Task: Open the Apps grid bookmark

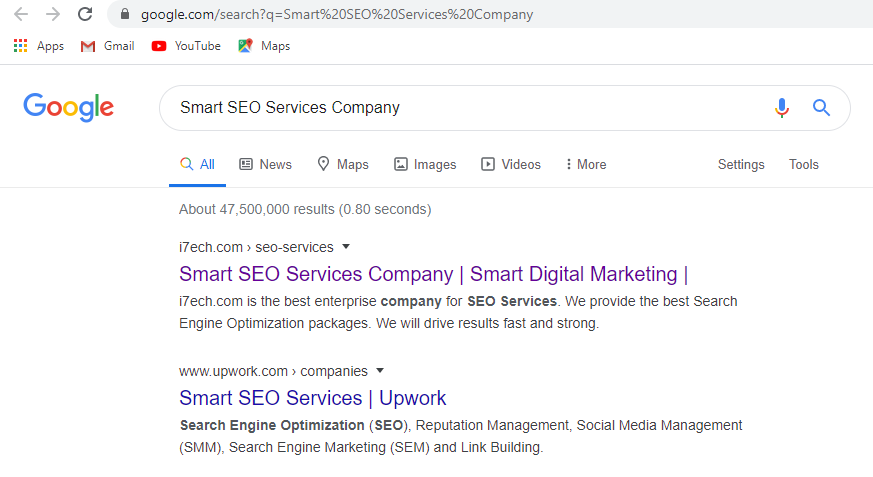Action: [38, 46]
